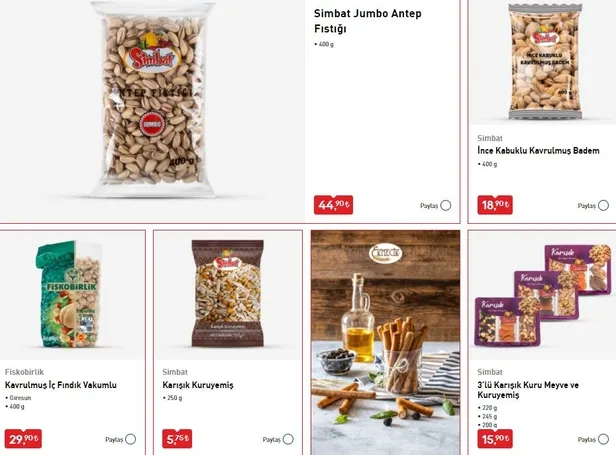616x455 pixels.
Task: Open the Simbat Jumbo Antep Fıstığı product image
Action: pyautogui.click(x=153, y=99)
